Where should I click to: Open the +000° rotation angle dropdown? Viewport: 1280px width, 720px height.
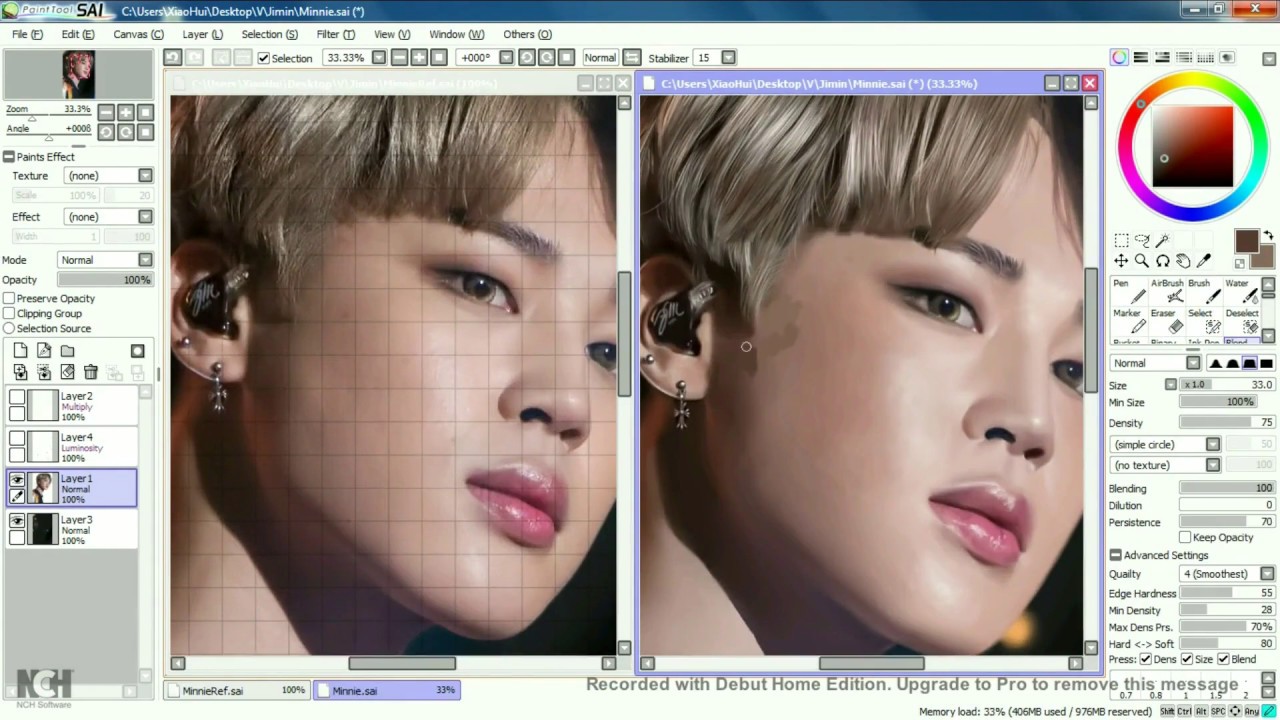[506, 58]
